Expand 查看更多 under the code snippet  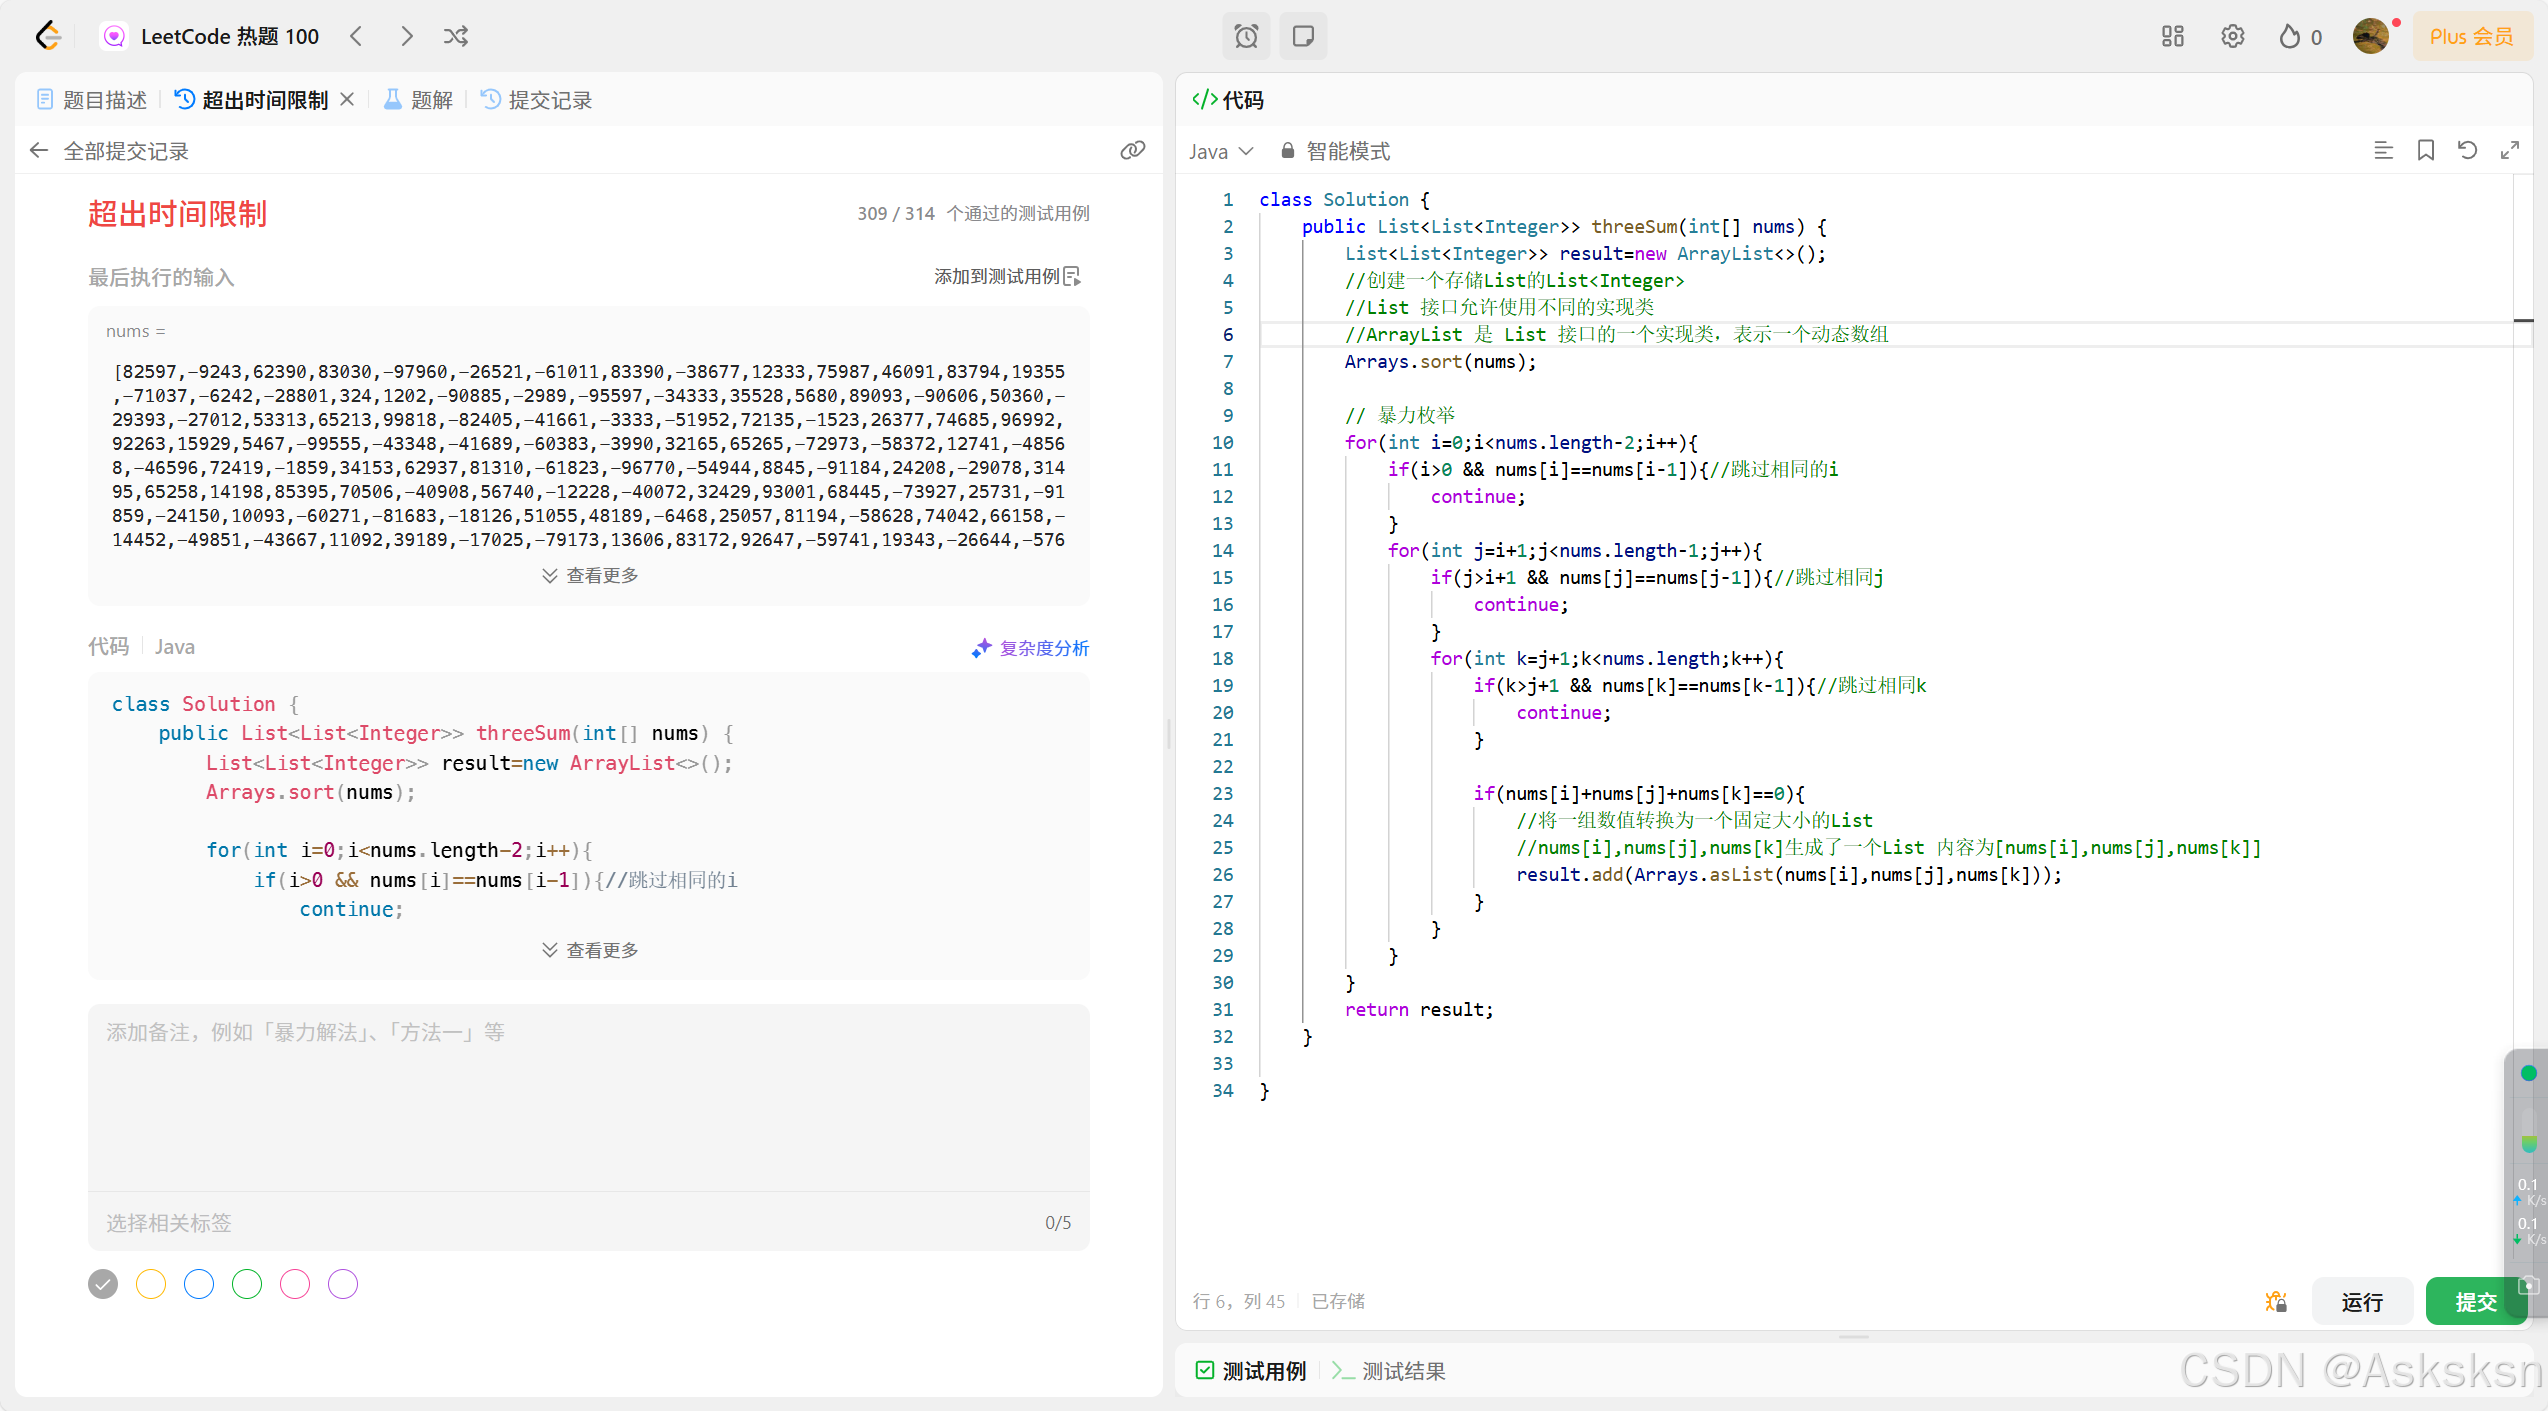[590, 950]
